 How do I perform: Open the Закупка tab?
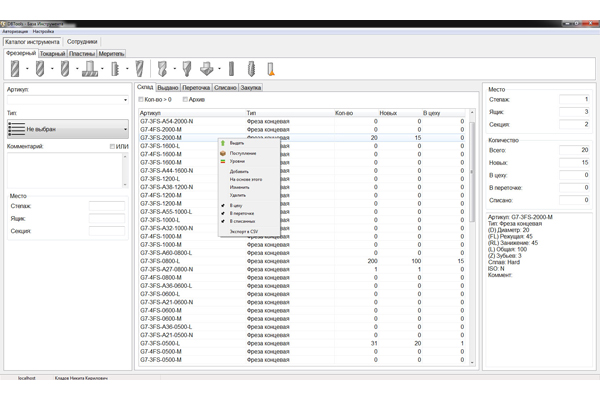pyautogui.click(x=251, y=88)
